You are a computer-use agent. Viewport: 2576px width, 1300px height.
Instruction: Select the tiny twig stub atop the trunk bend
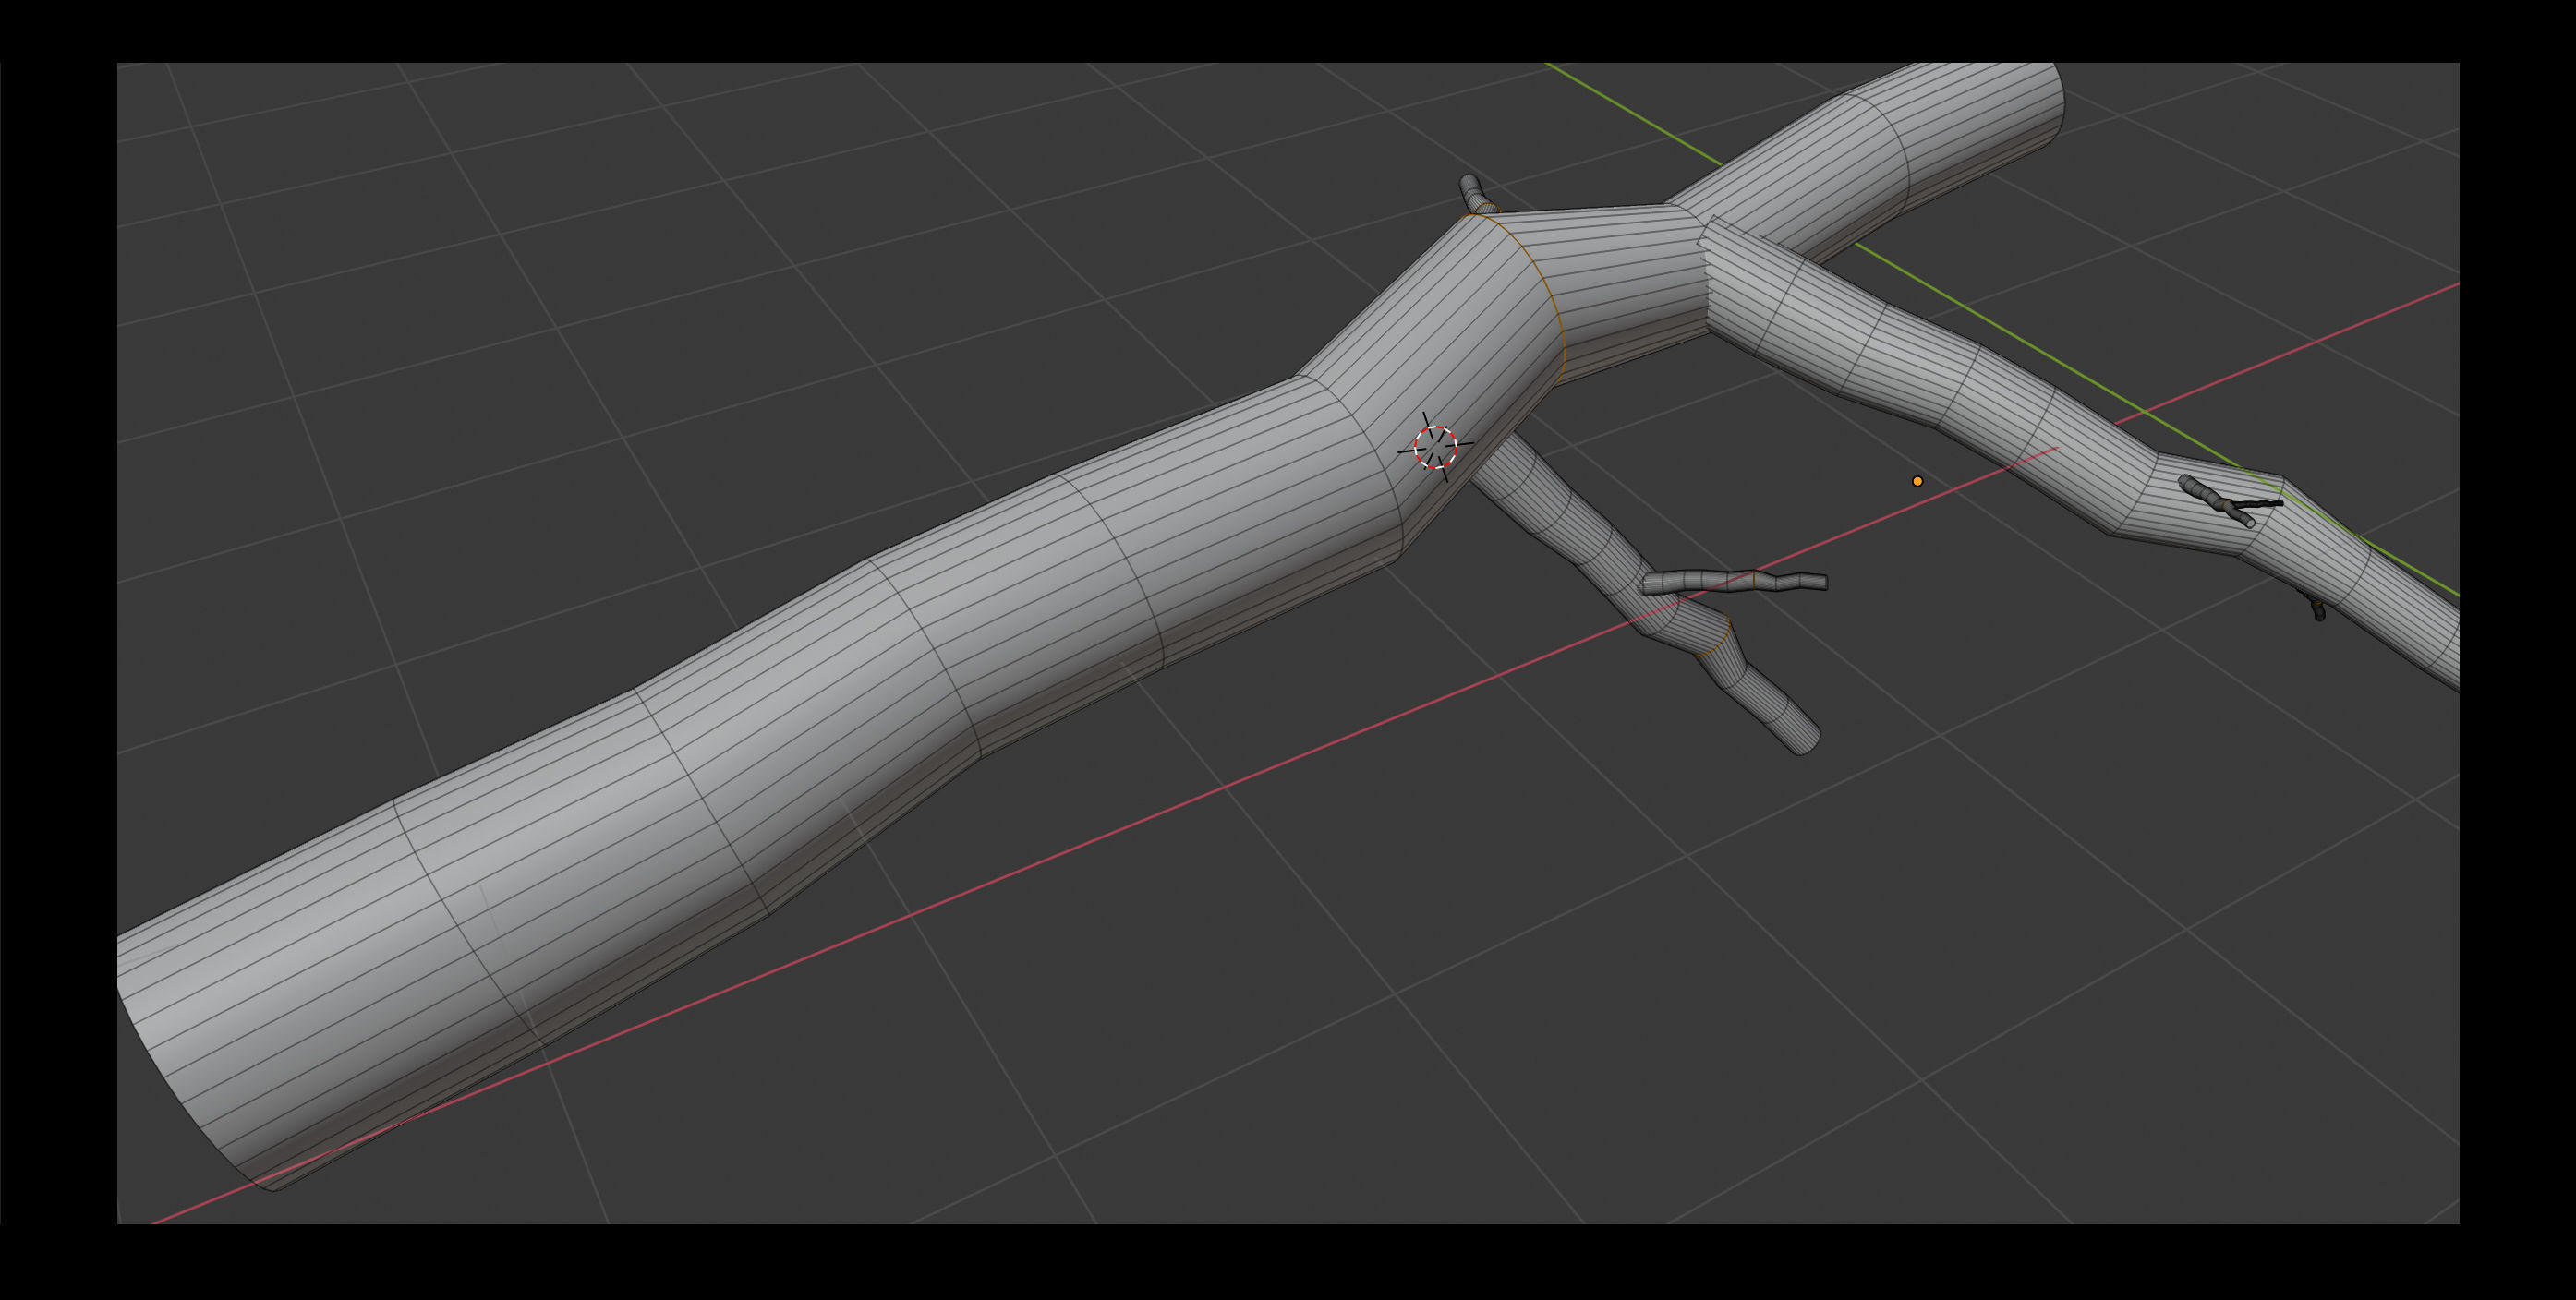tap(1477, 195)
